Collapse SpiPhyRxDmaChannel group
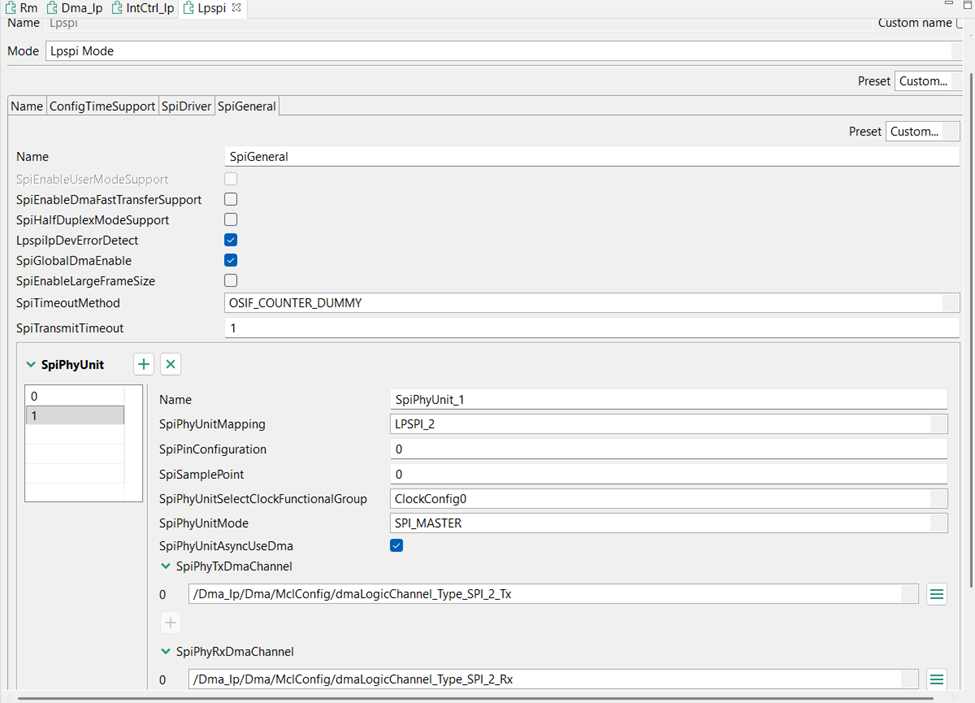 [165, 651]
